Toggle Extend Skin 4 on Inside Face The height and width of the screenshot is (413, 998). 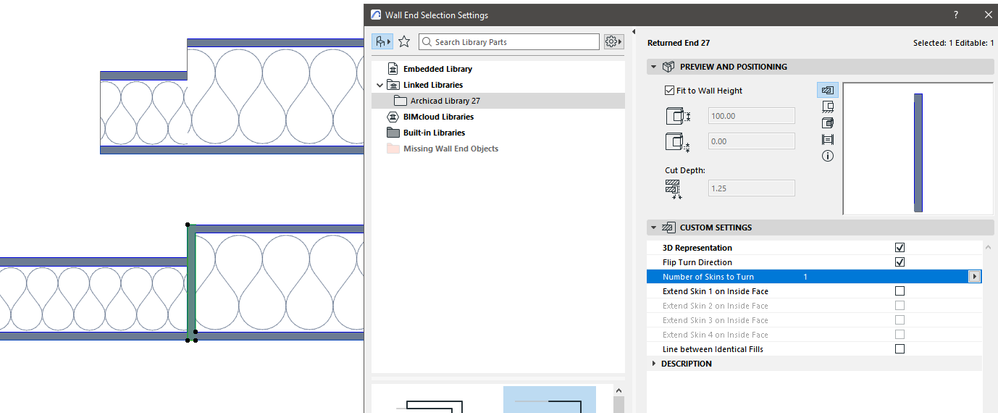pos(899,335)
